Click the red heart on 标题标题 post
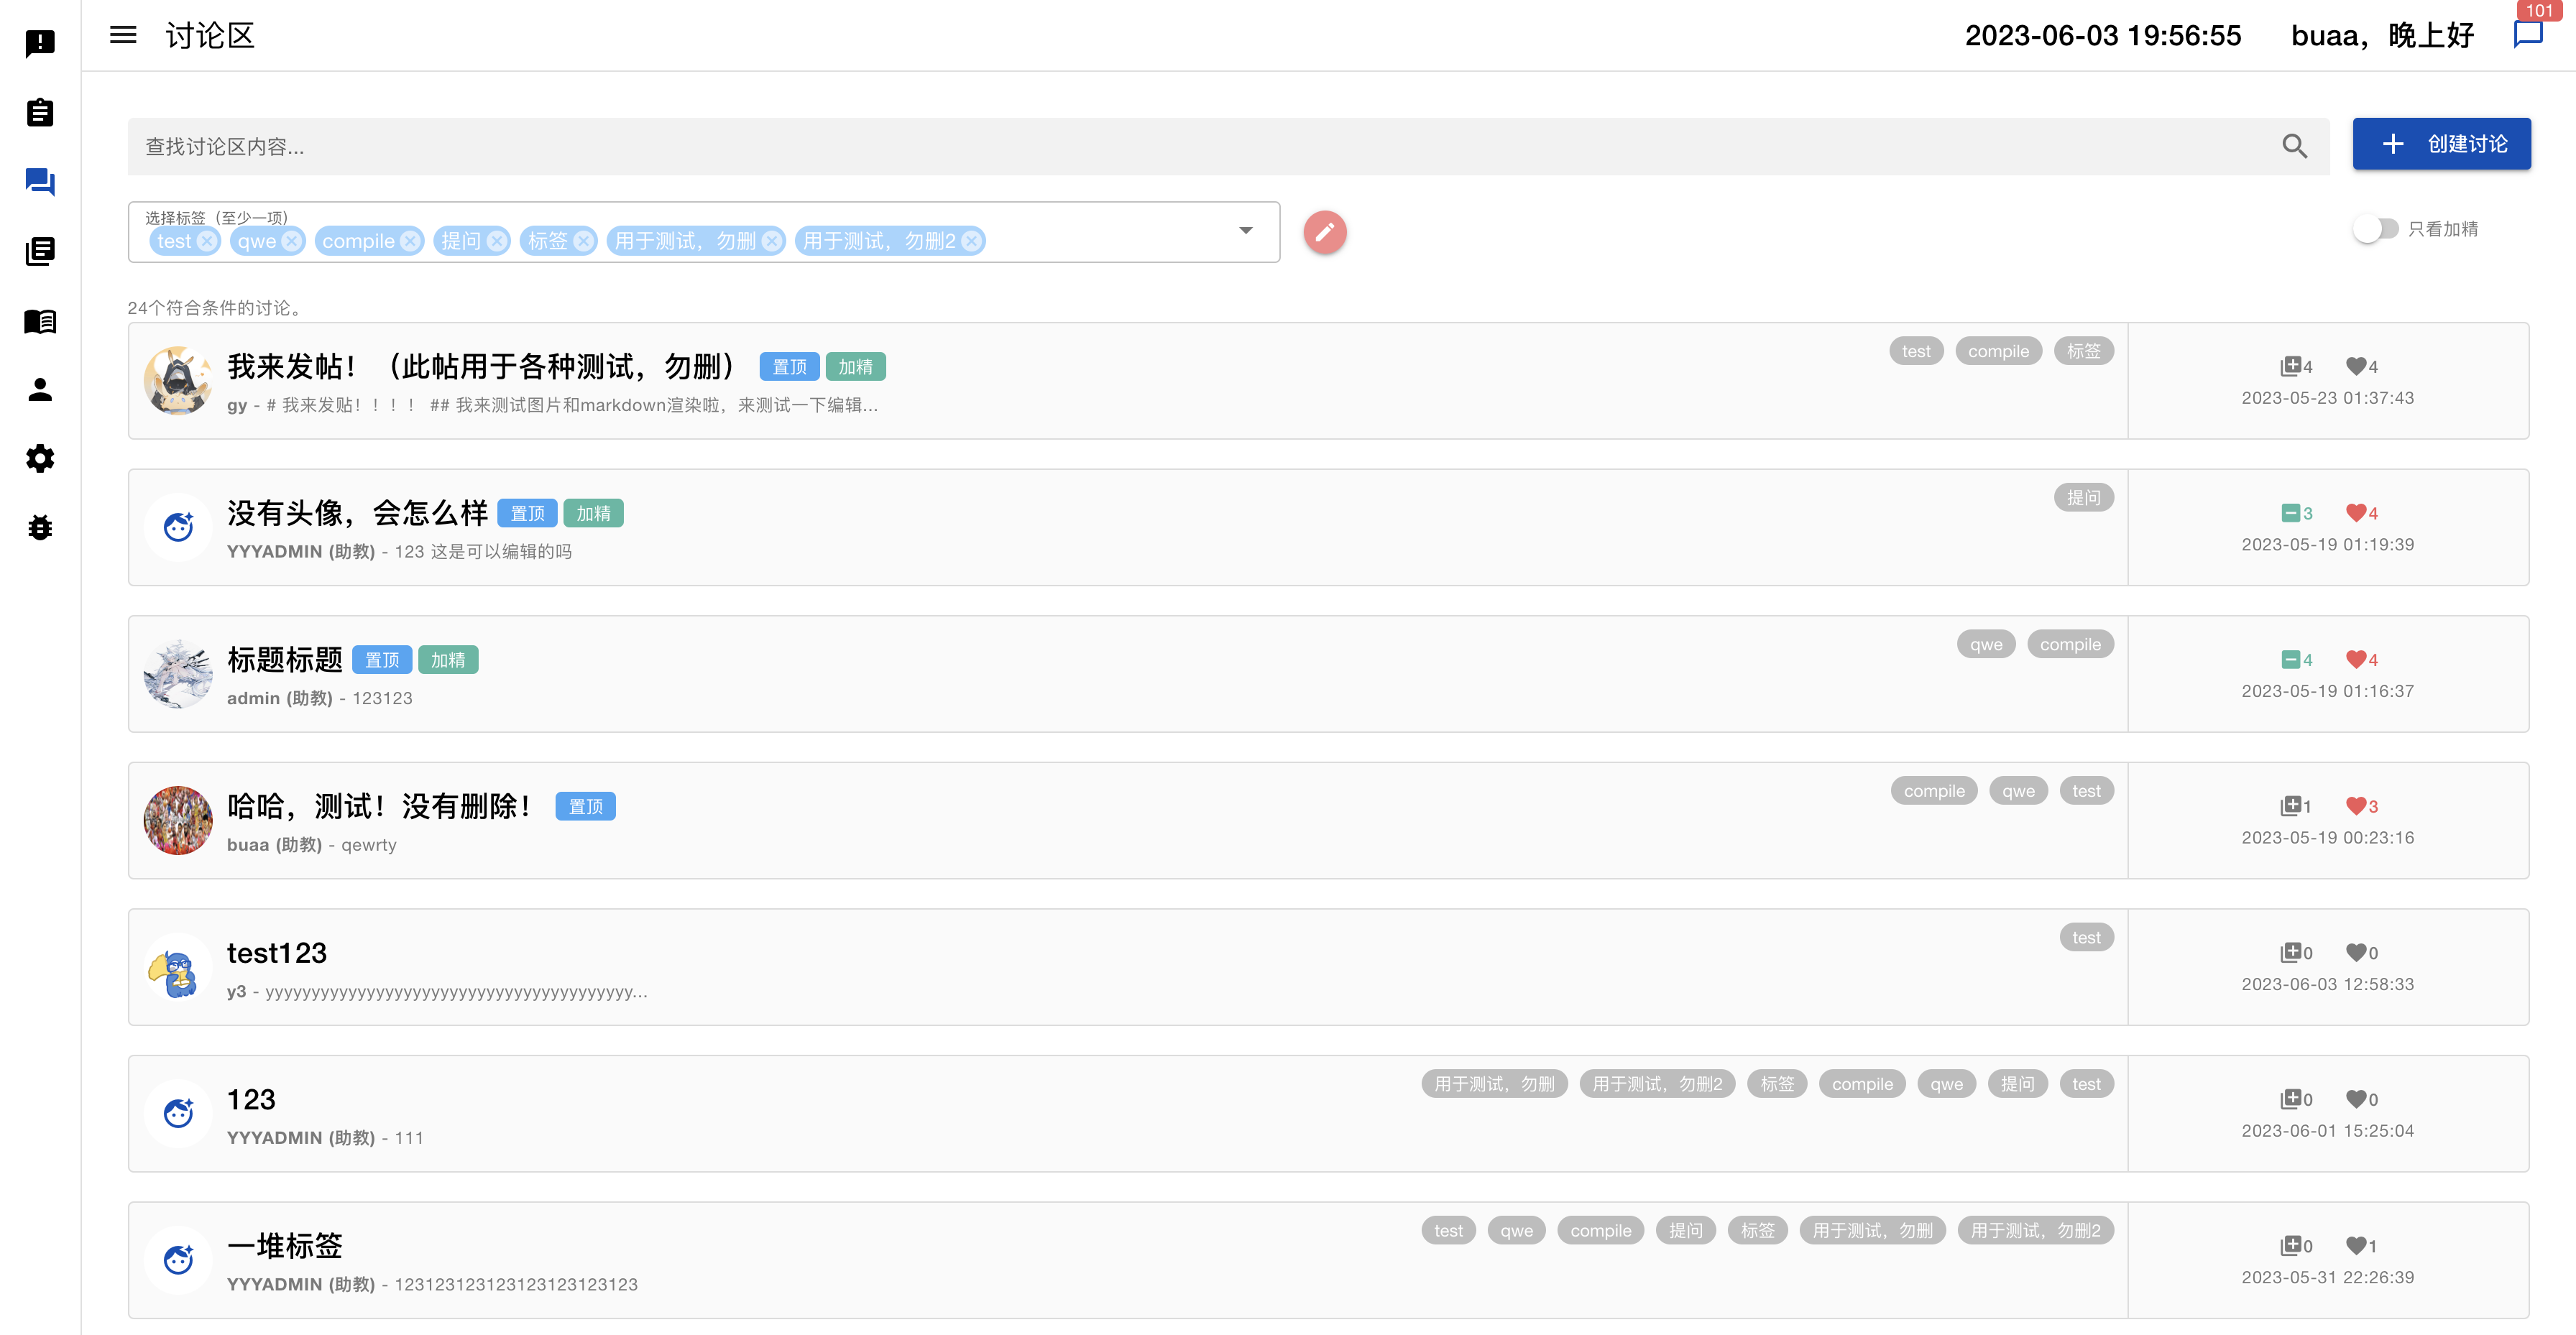Image resolution: width=2576 pixels, height=1335 pixels. (2355, 660)
